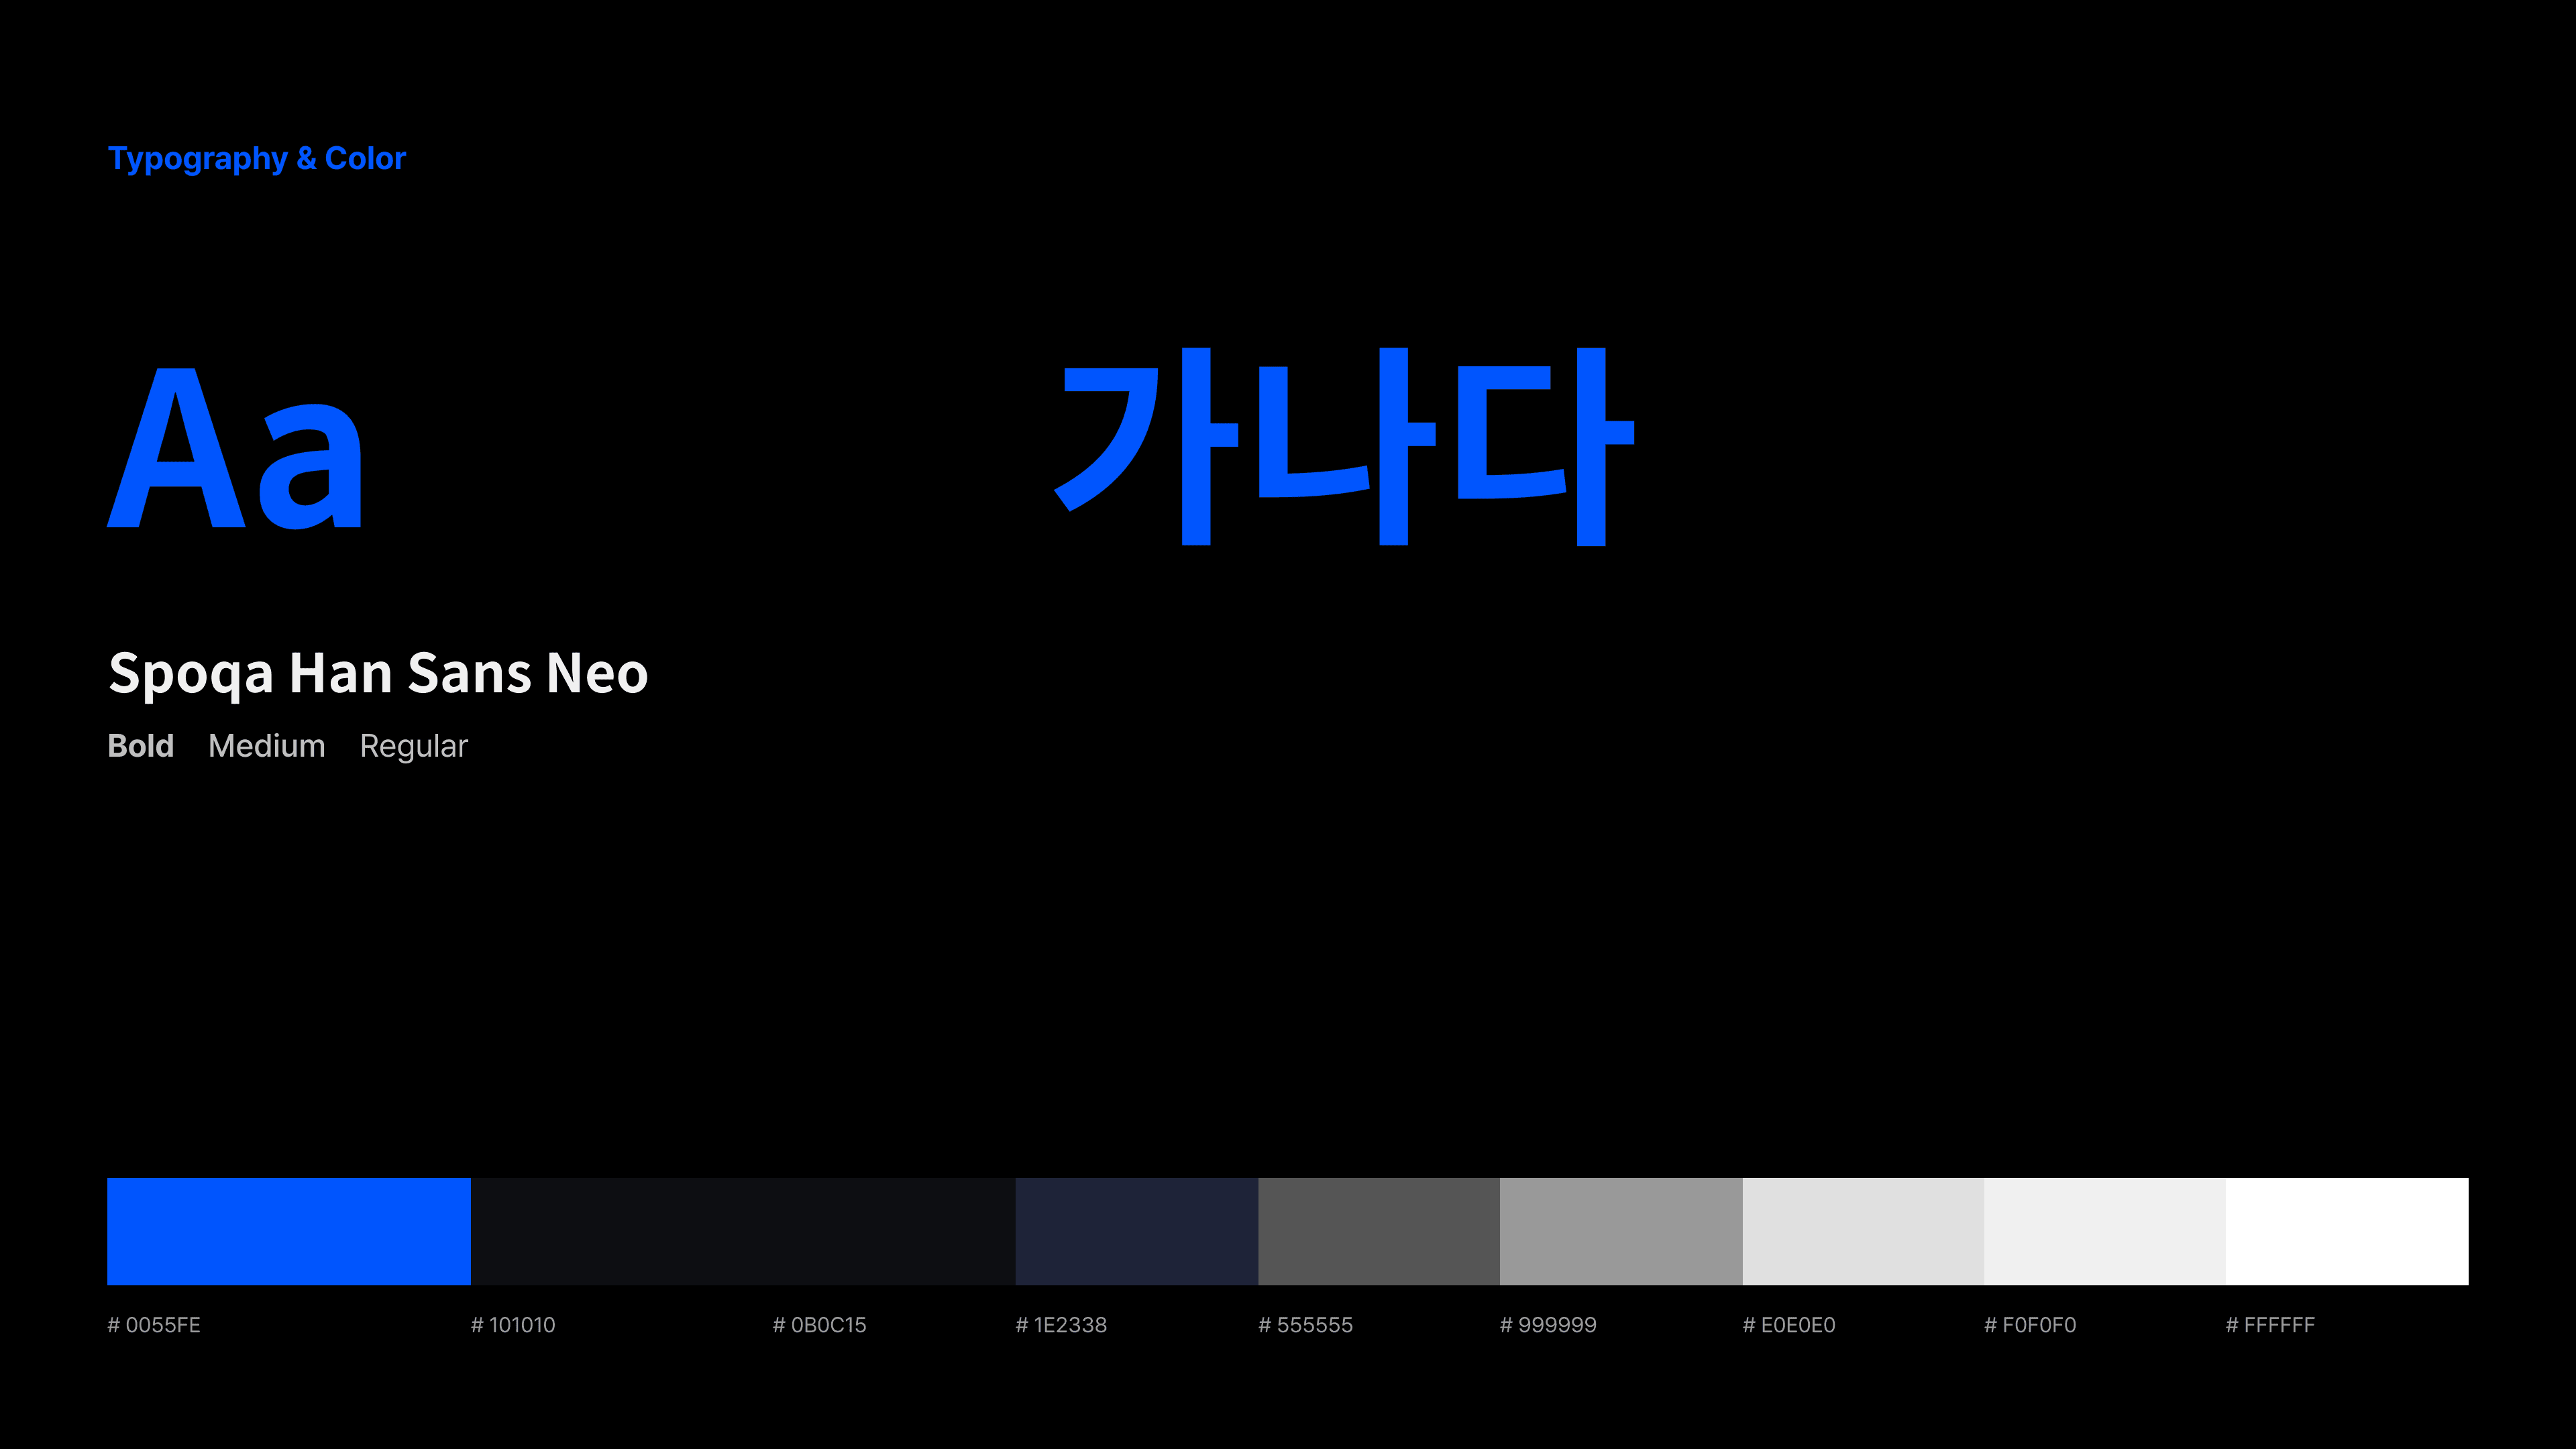Pick the gray 555555 swatch
Image resolution: width=2576 pixels, height=1449 pixels.
1378,1231
